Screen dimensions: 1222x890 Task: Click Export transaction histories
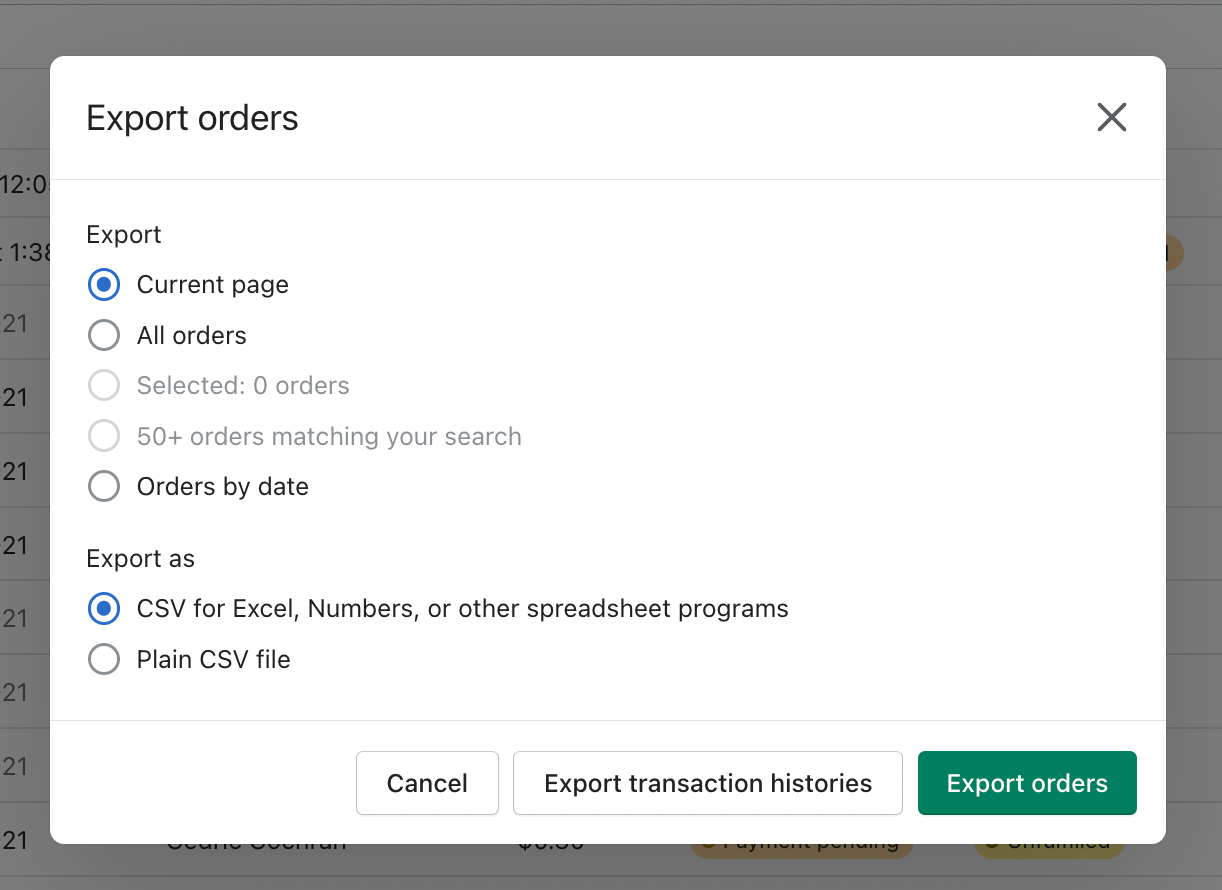tap(707, 783)
